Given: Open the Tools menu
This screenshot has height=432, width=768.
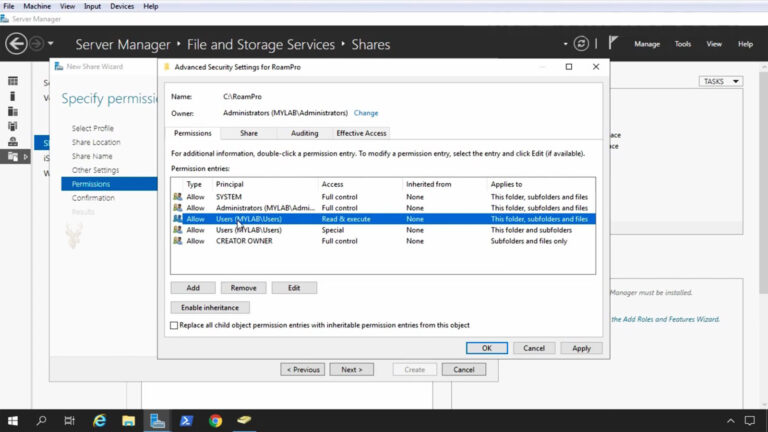Looking at the screenshot, I should tap(683, 44).
